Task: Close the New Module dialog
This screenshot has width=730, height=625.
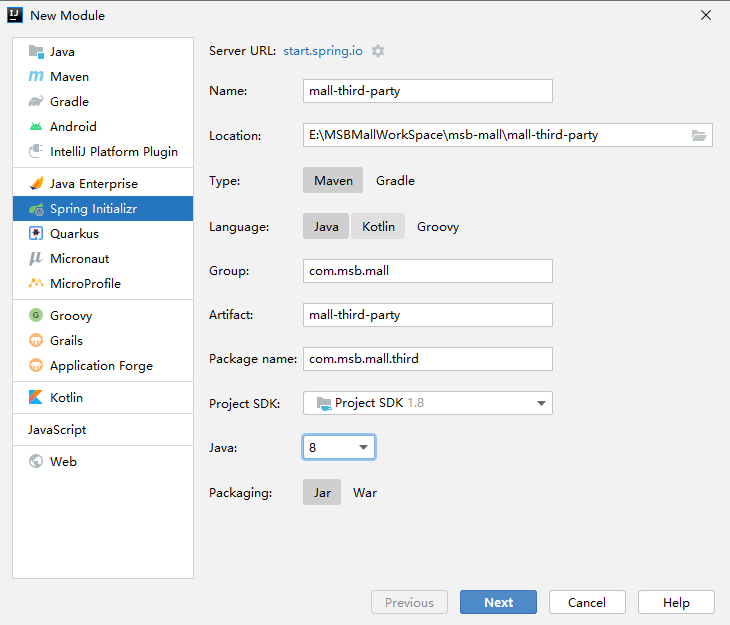Action: (x=706, y=15)
